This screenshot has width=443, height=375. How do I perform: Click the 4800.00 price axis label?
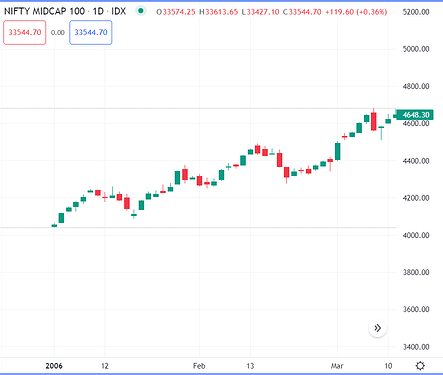coord(416,87)
